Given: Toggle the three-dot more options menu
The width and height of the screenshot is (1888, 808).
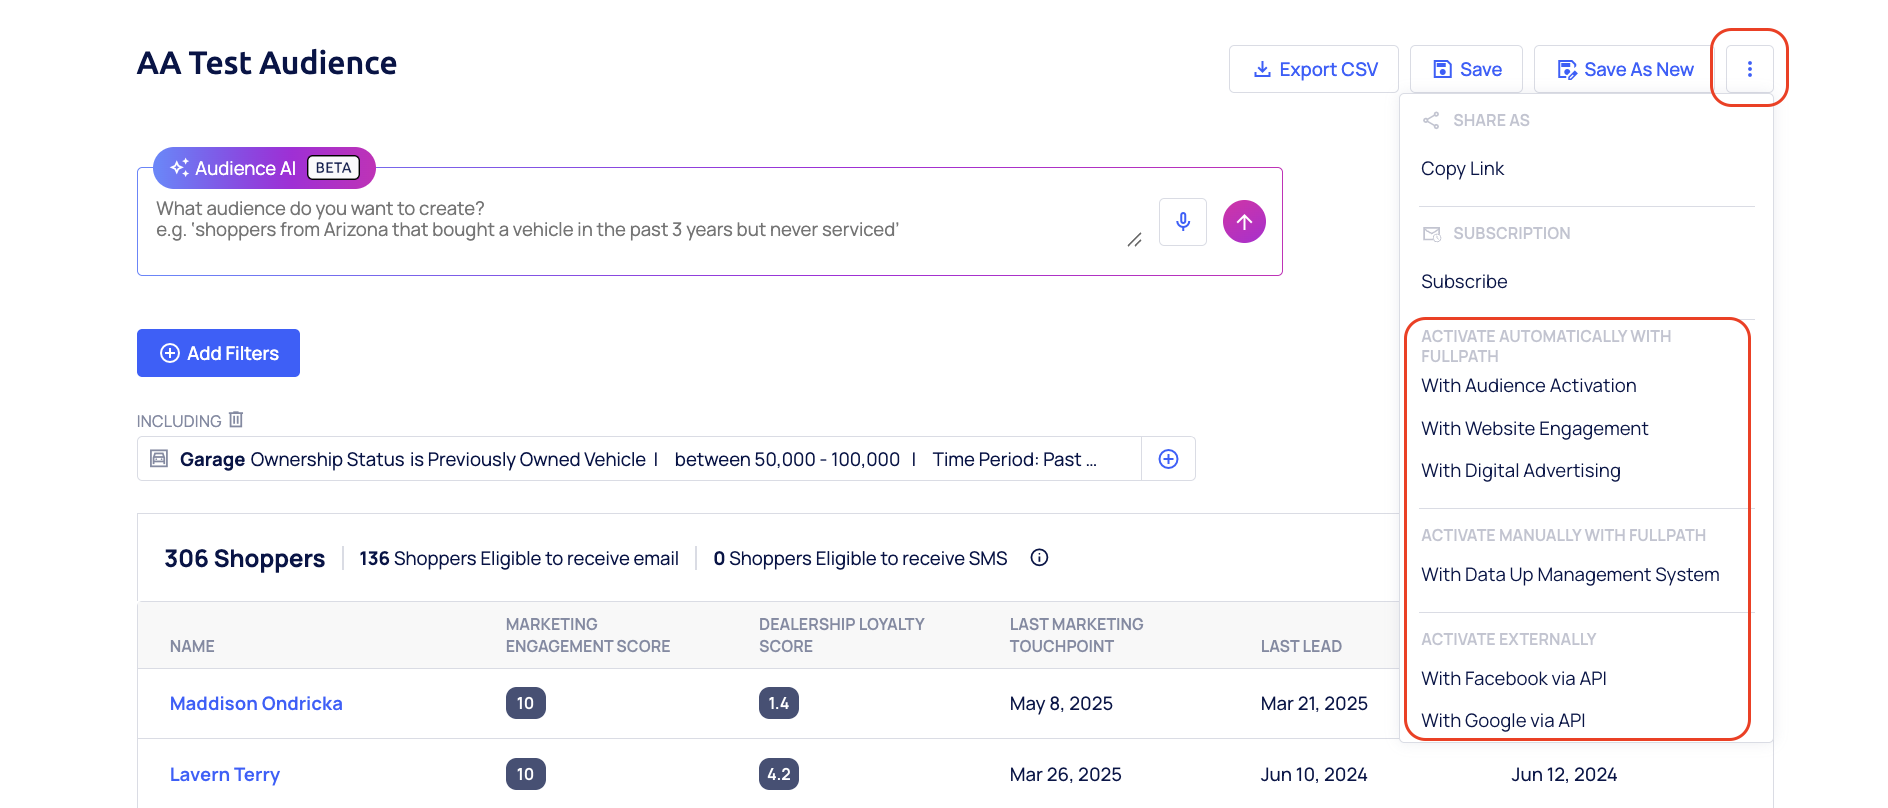Looking at the screenshot, I should (x=1749, y=69).
